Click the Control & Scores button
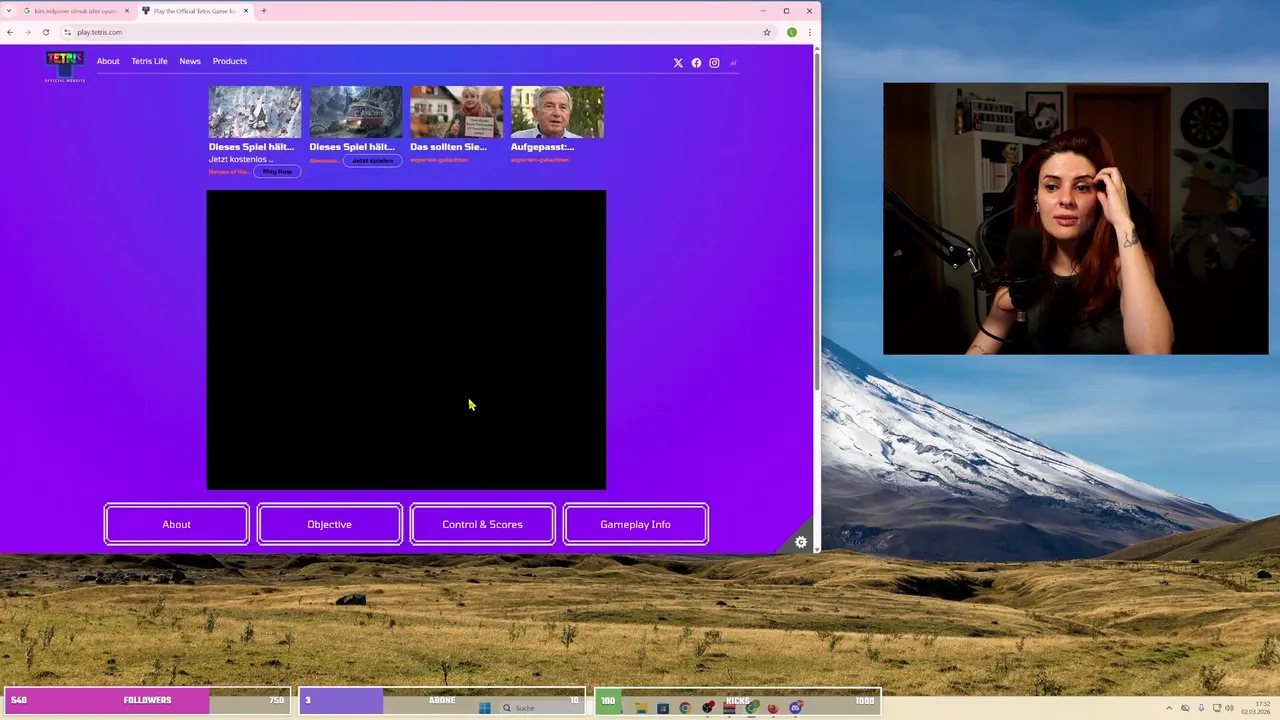 pyautogui.click(x=482, y=524)
